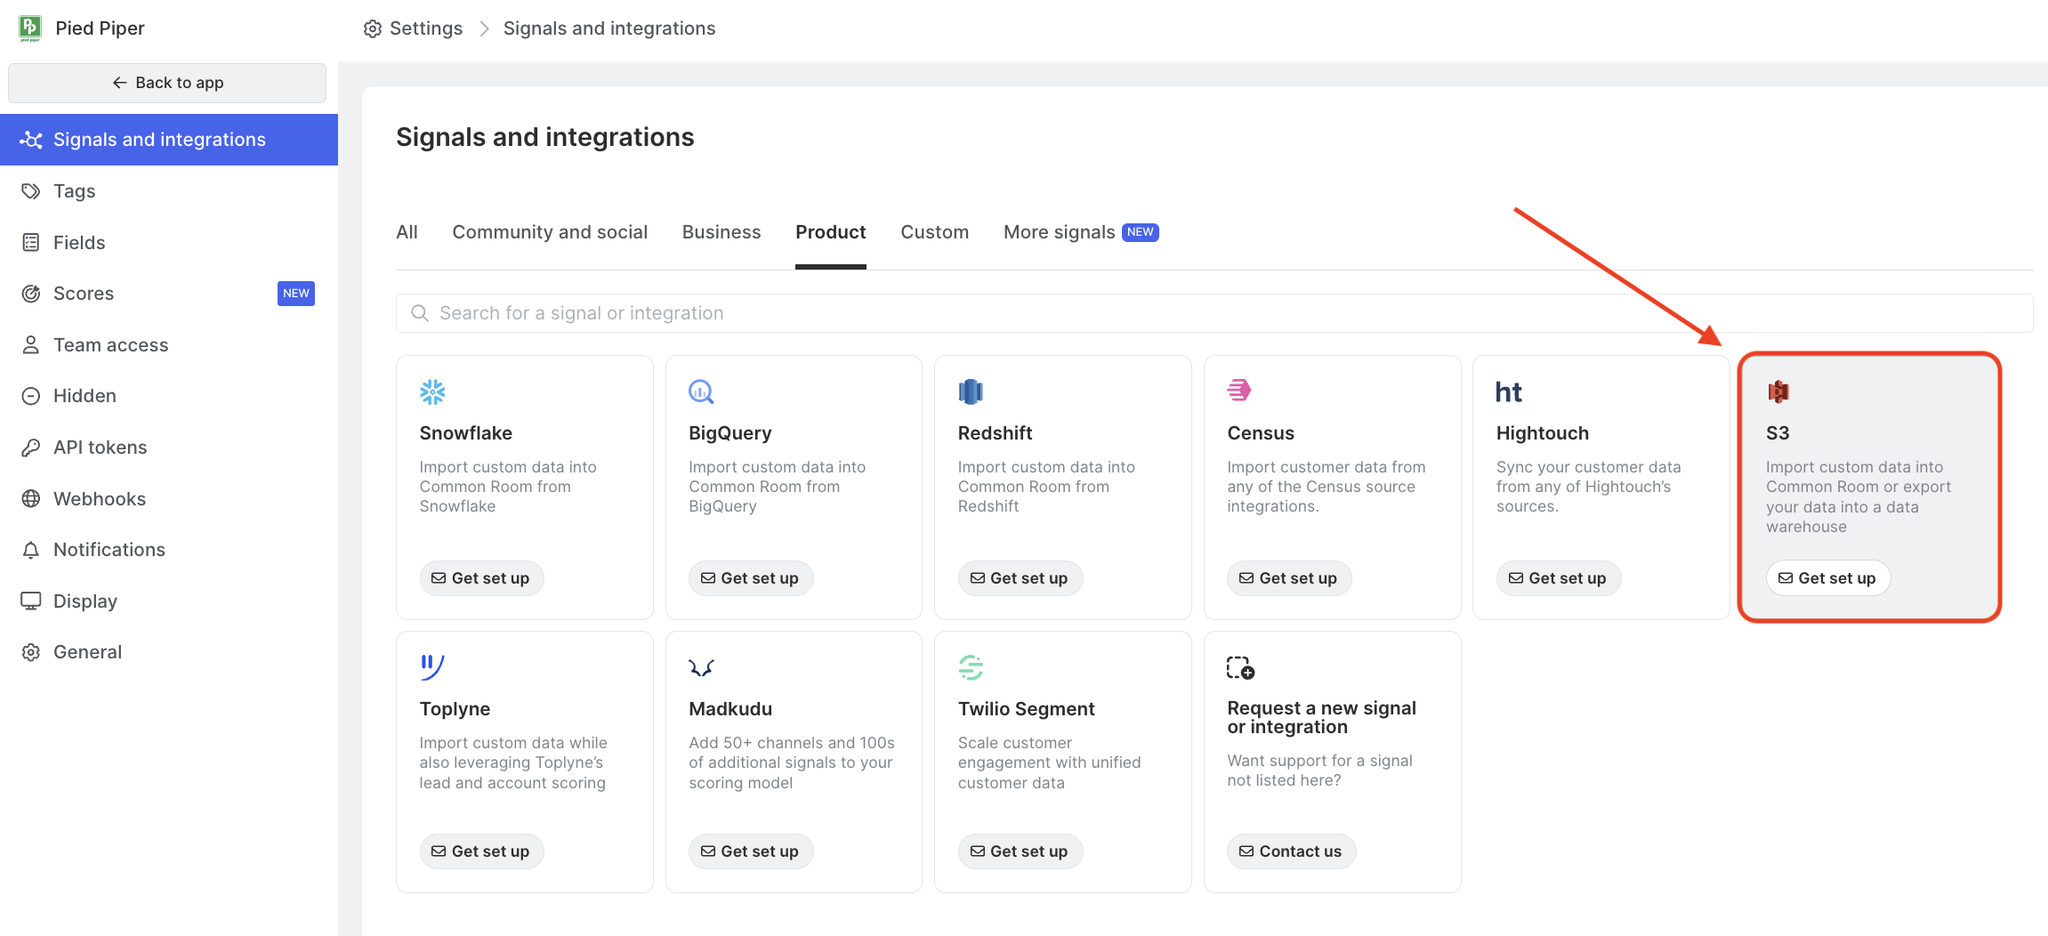Image resolution: width=2048 pixels, height=936 pixels.
Task: Click the Signals and integrations sidebar icon
Action: (x=31, y=140)
